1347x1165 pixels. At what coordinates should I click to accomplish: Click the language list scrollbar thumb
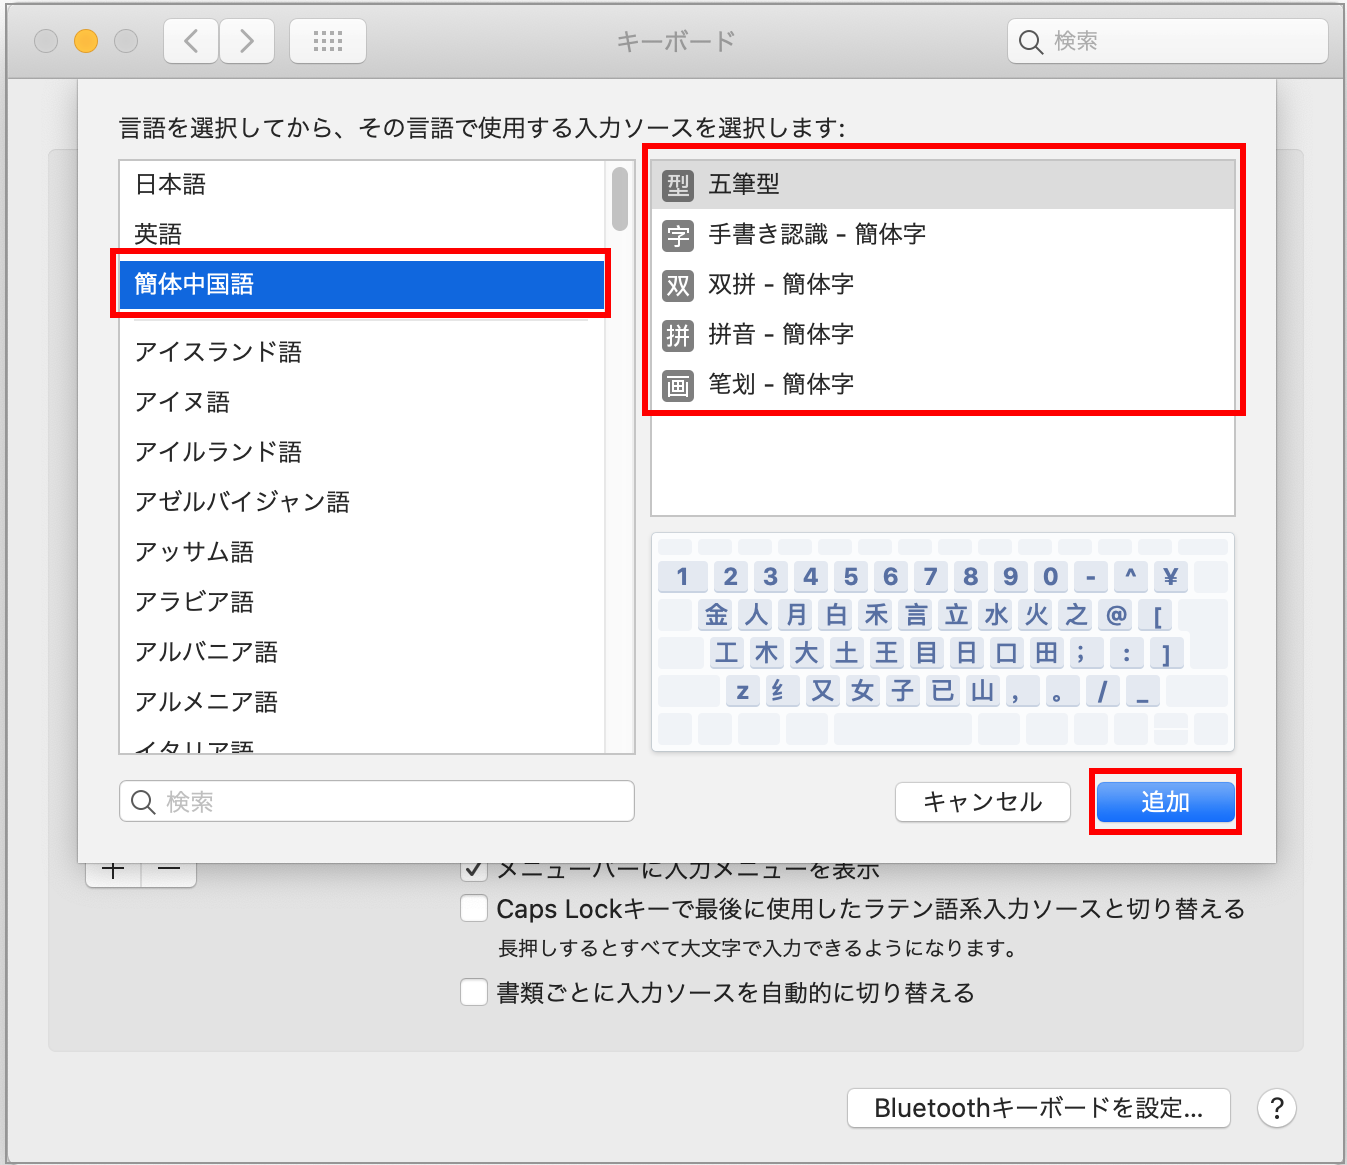point(620,198)
